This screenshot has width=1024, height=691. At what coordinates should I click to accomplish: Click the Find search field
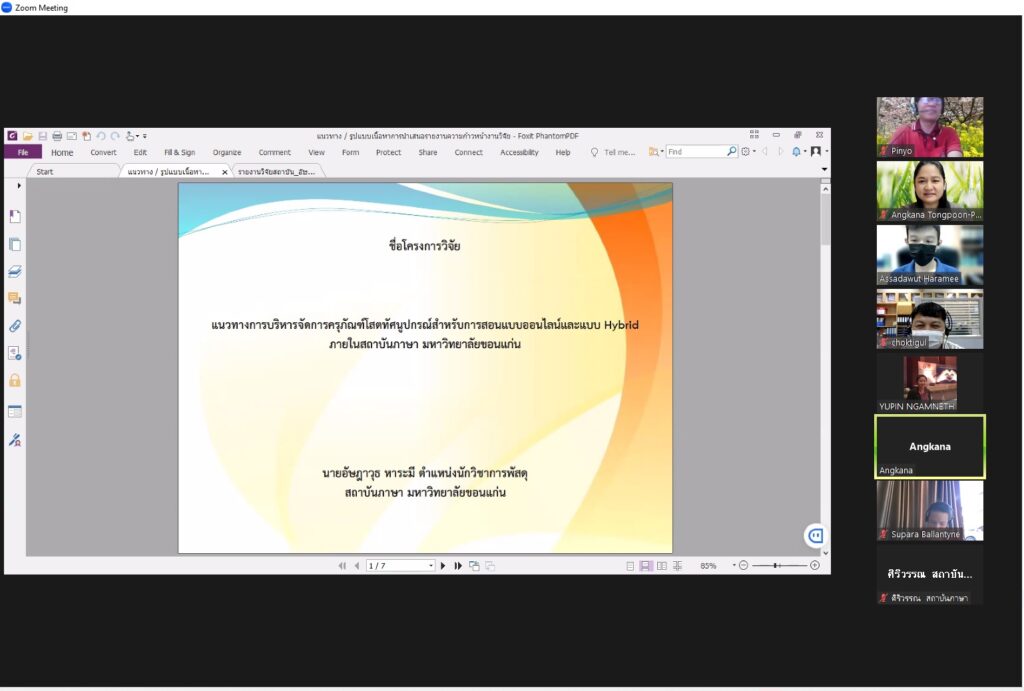(x=695, y=152)
